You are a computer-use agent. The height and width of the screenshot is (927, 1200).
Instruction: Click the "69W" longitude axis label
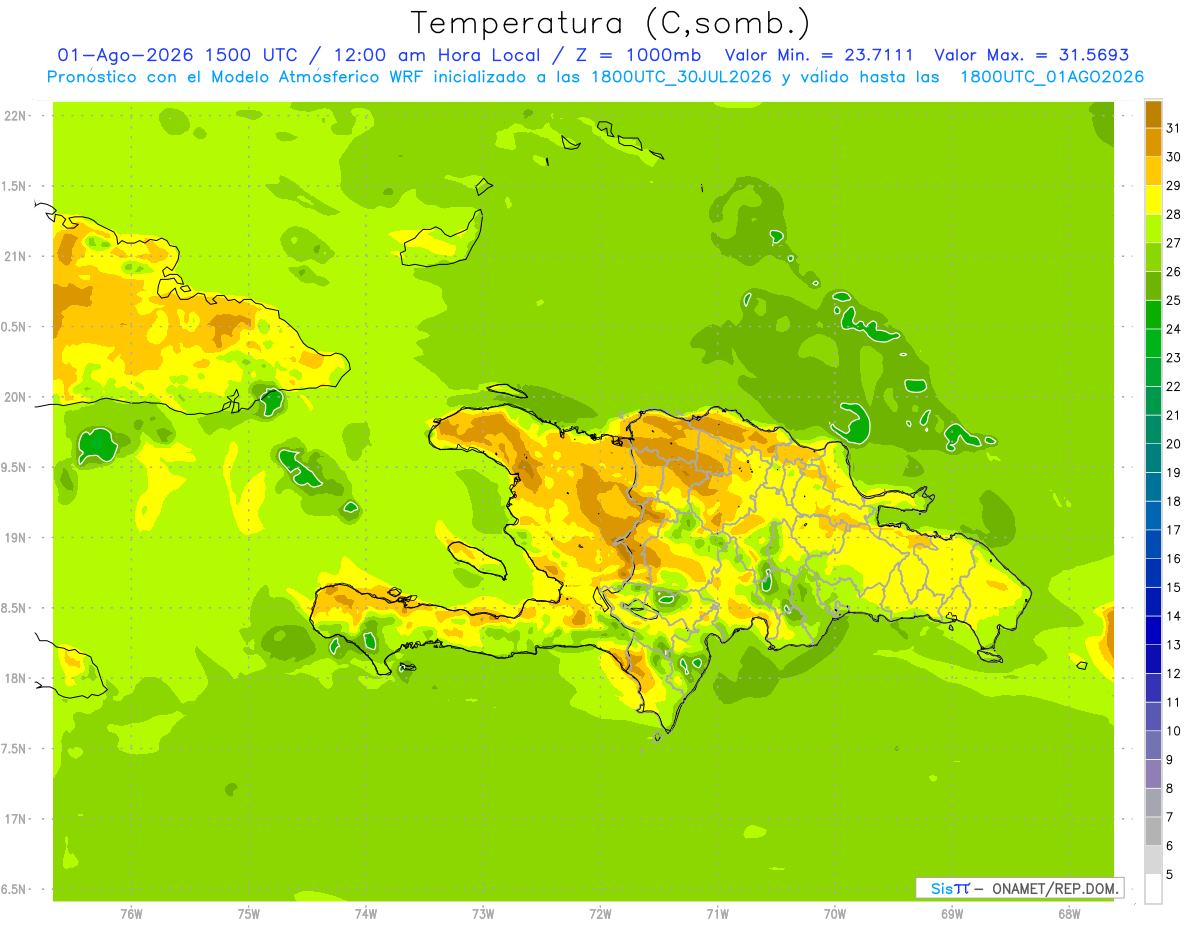pos(951,914)
